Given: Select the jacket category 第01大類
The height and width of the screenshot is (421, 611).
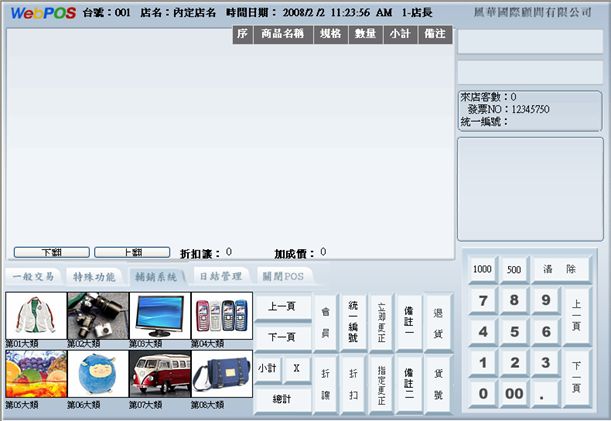Looking at the screenshot, I should pyautogui.click(x=36, y=316).
